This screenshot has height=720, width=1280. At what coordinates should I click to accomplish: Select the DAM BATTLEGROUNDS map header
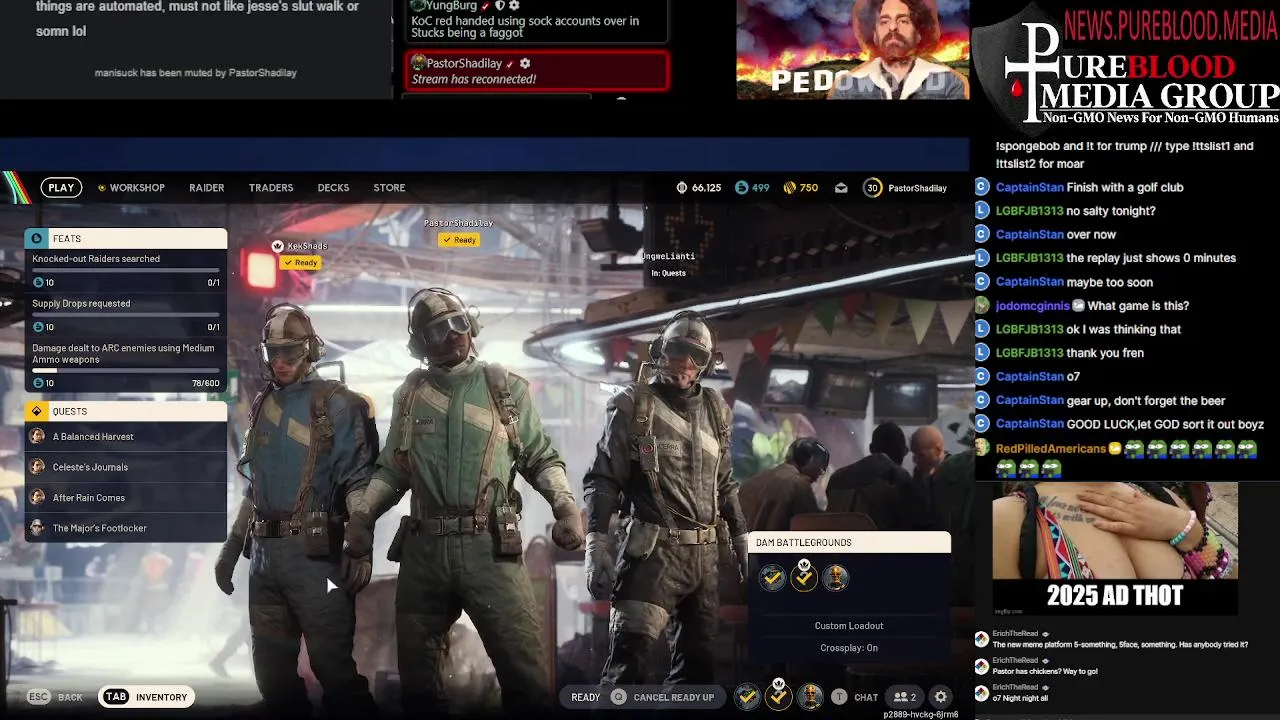(849, 543)
